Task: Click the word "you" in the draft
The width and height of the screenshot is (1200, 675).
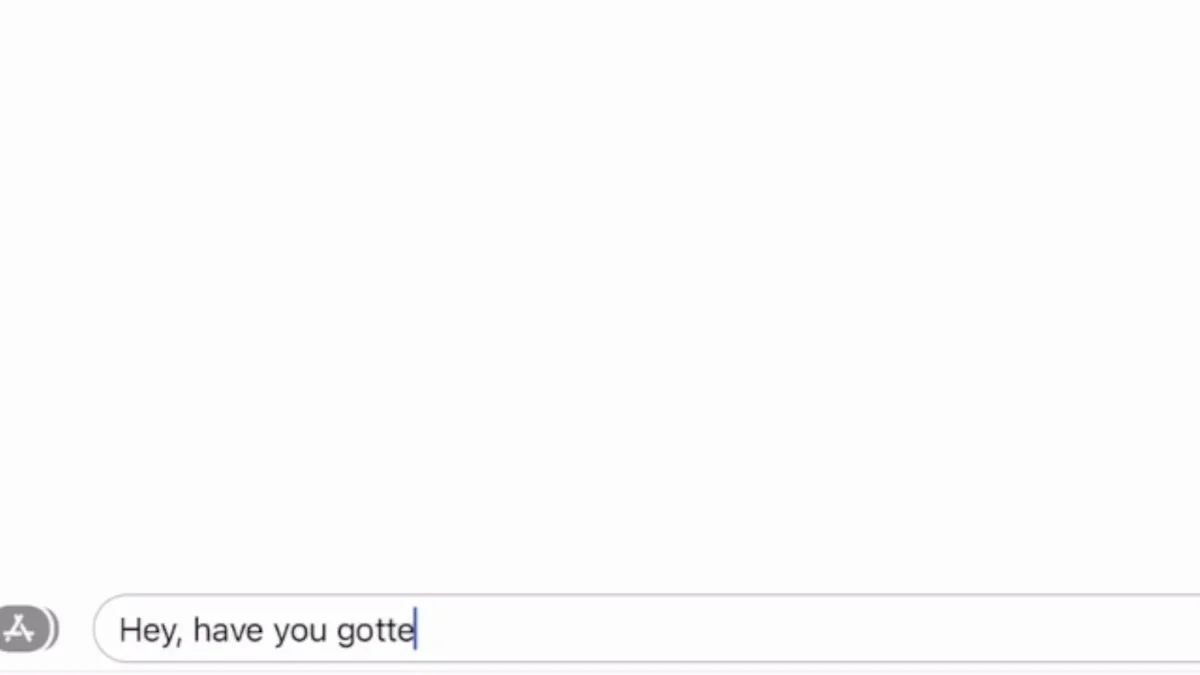Action: click(300, 632)
